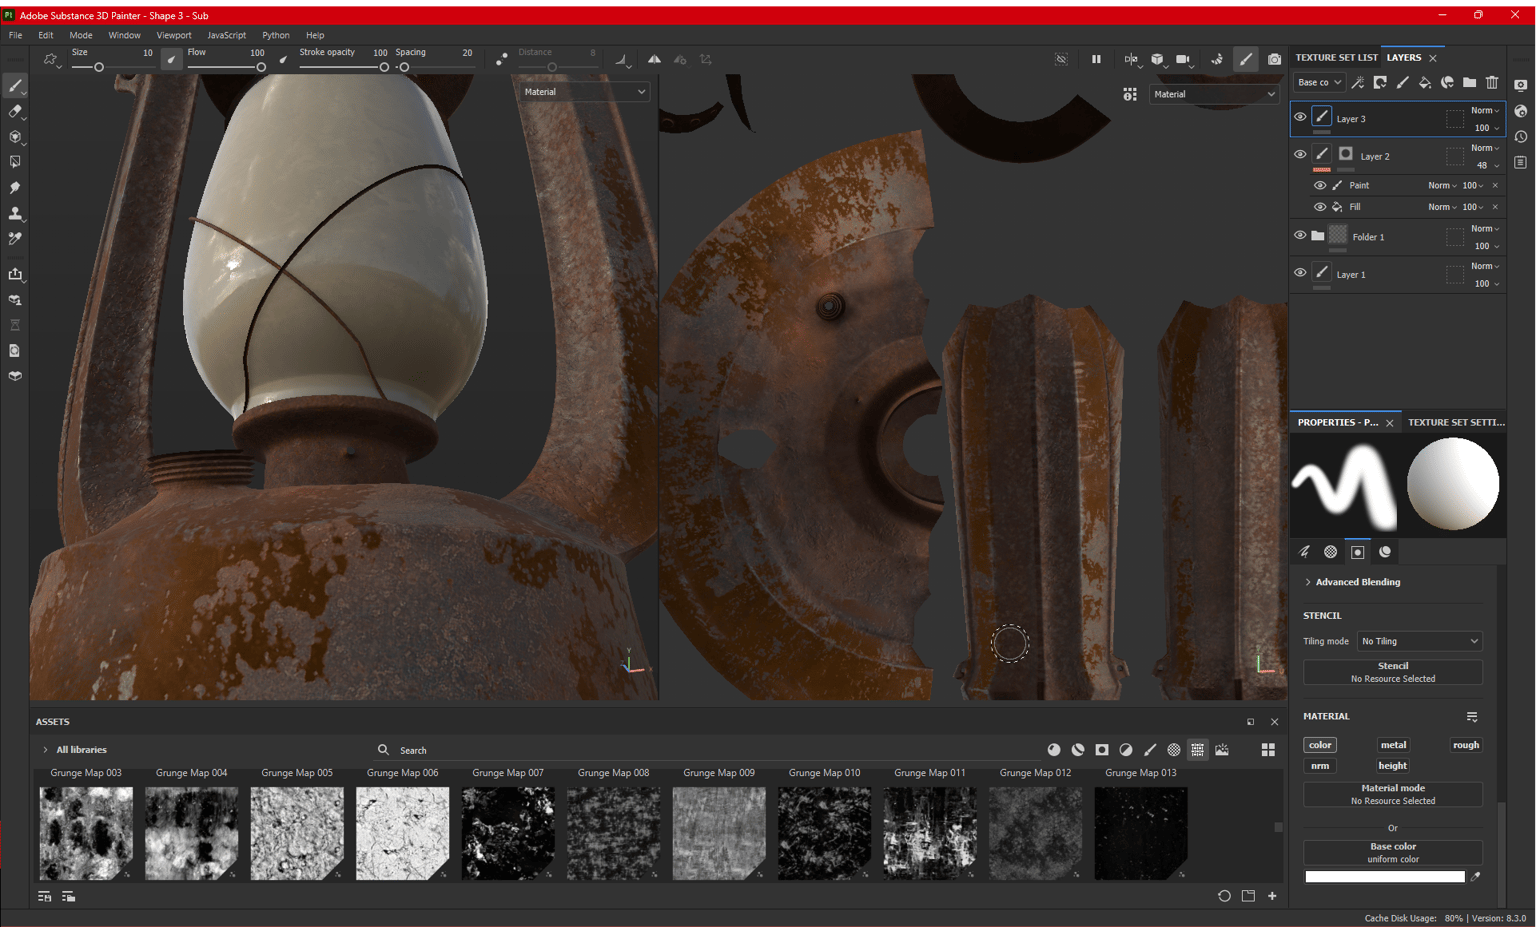Select the Projection tool
Image resolution: width=1536 pixels, height=927 pixels.
[x=15, y=137]
